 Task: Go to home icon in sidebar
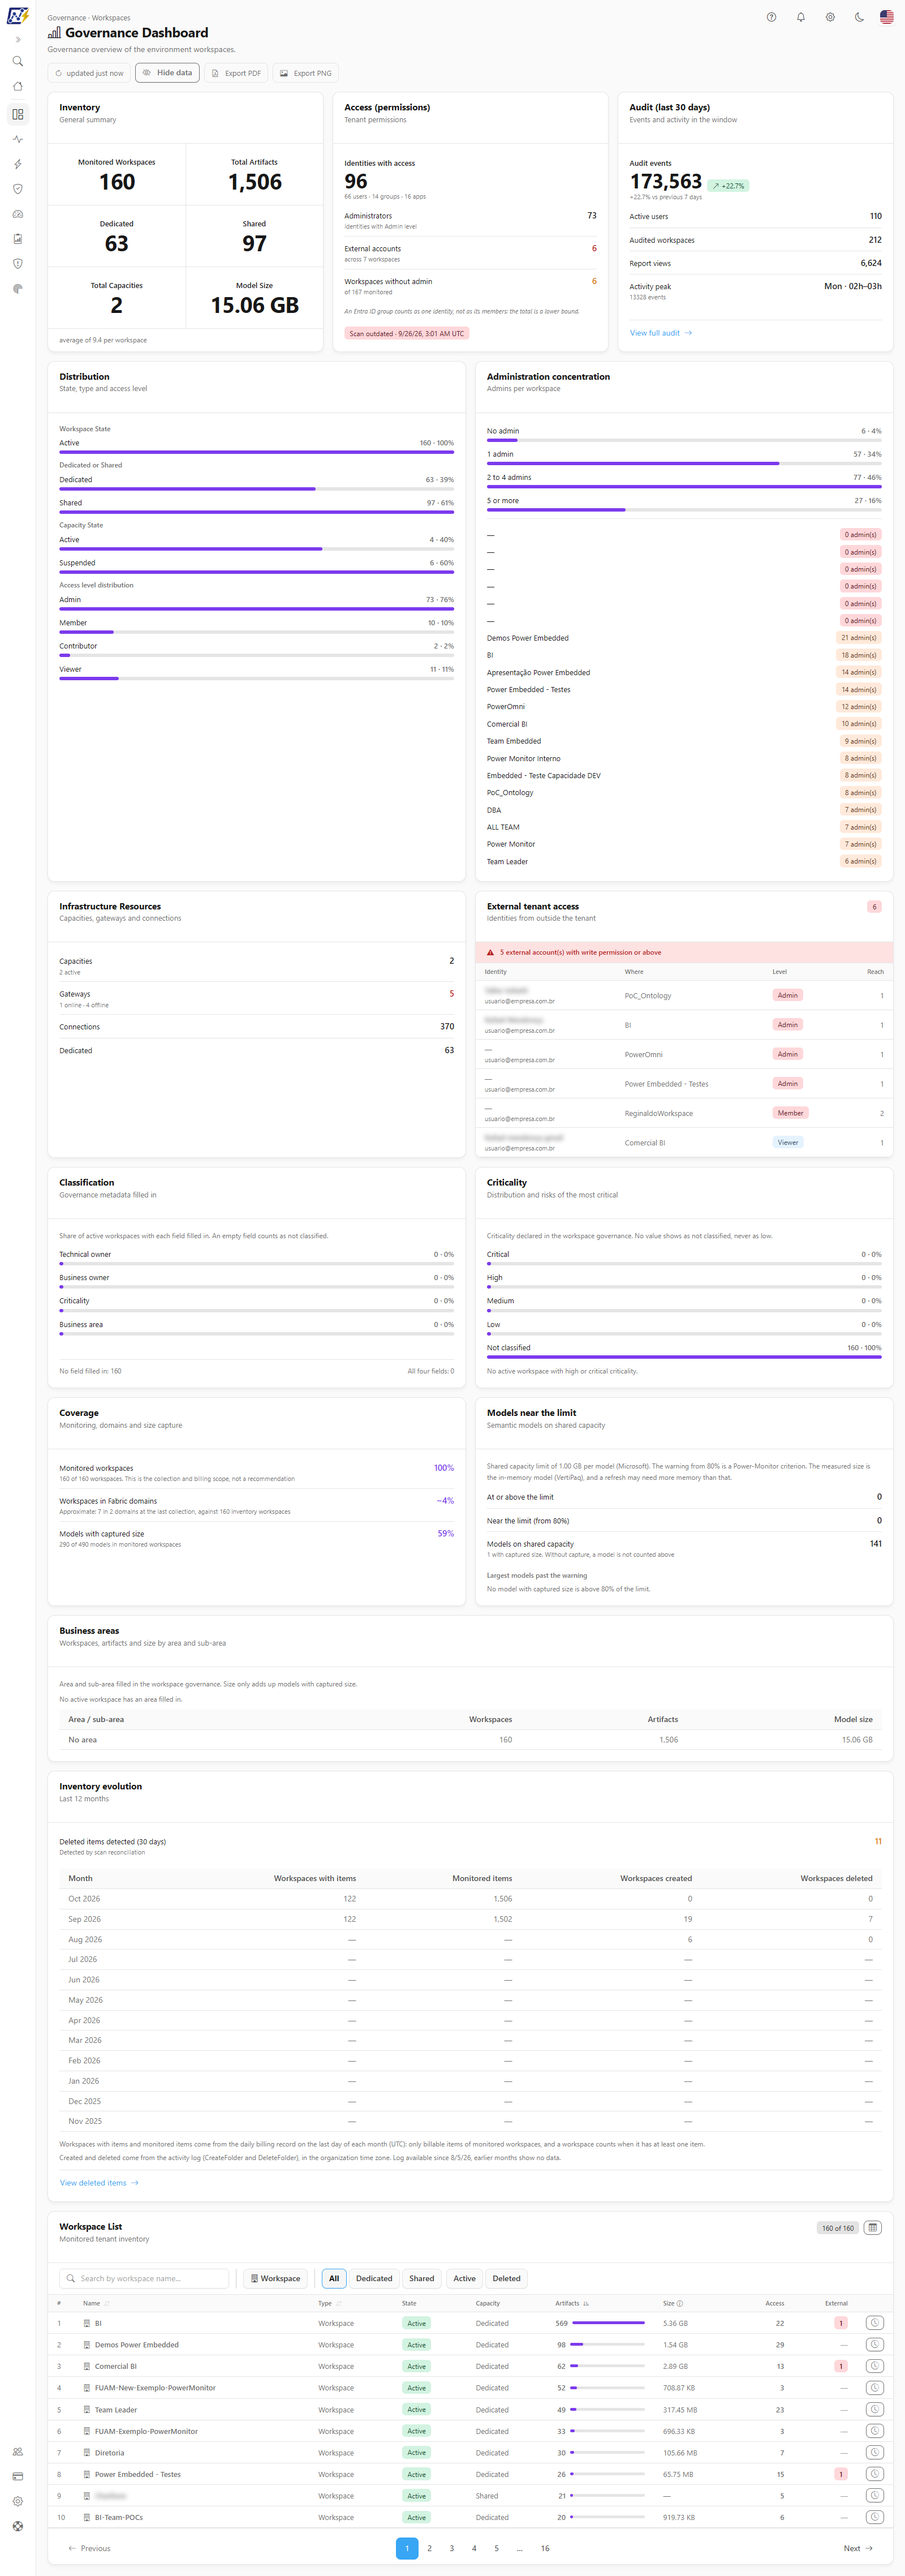tap(17, 87)
